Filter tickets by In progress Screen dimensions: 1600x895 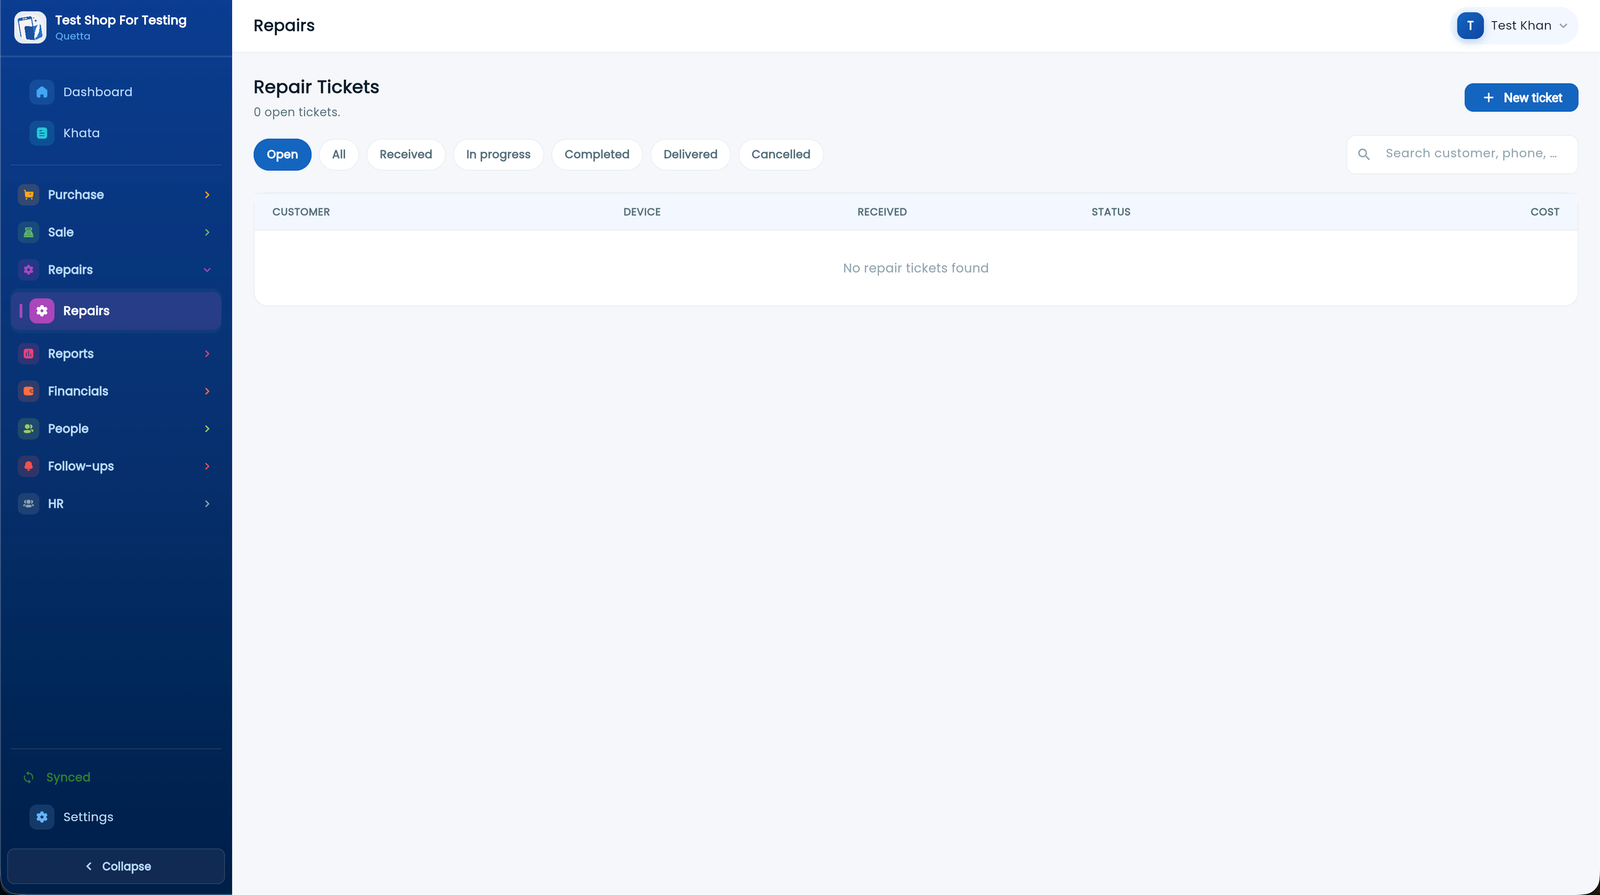tap(498, 154)
